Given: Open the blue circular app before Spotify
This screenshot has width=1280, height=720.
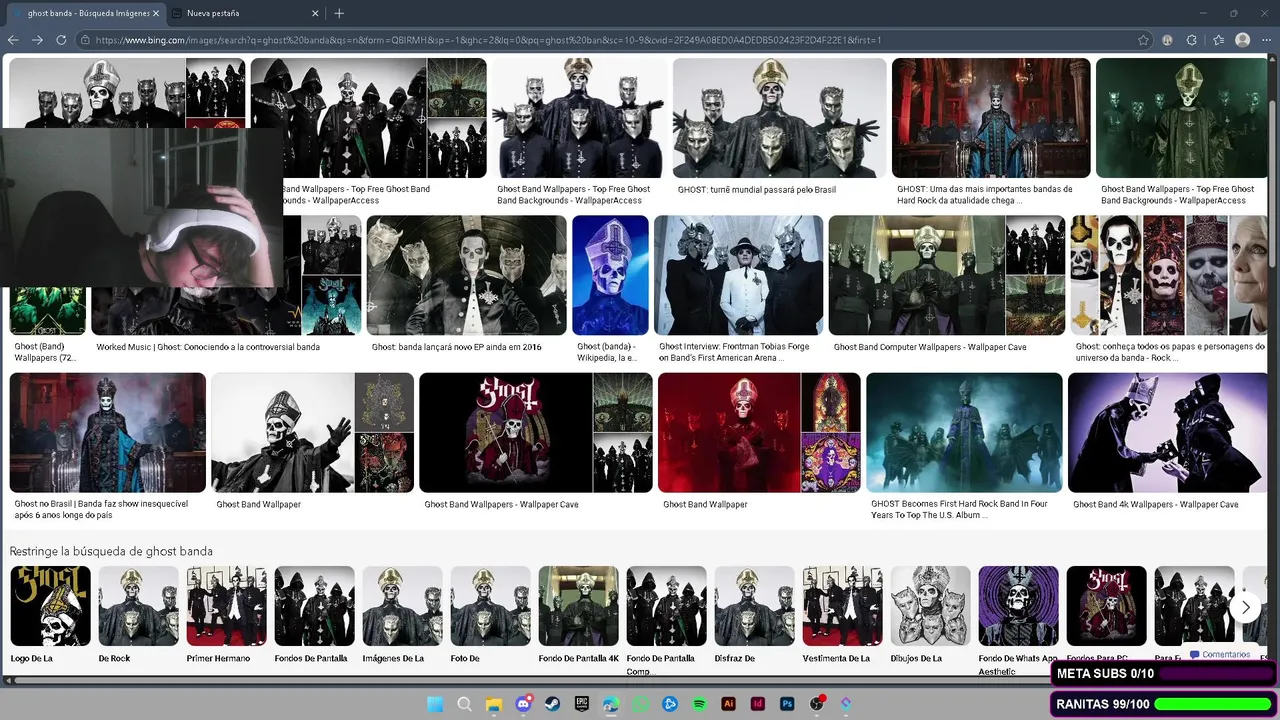Looking at the screenshot, I should click(670, 704).
